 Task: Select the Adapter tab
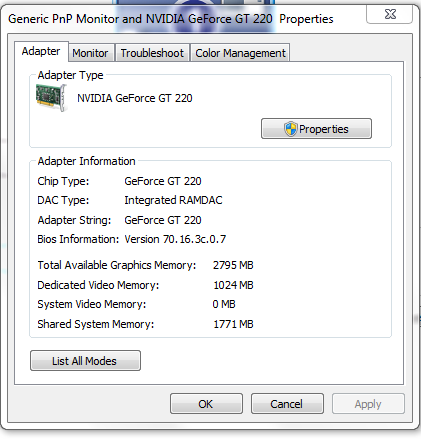click(41, 51)
